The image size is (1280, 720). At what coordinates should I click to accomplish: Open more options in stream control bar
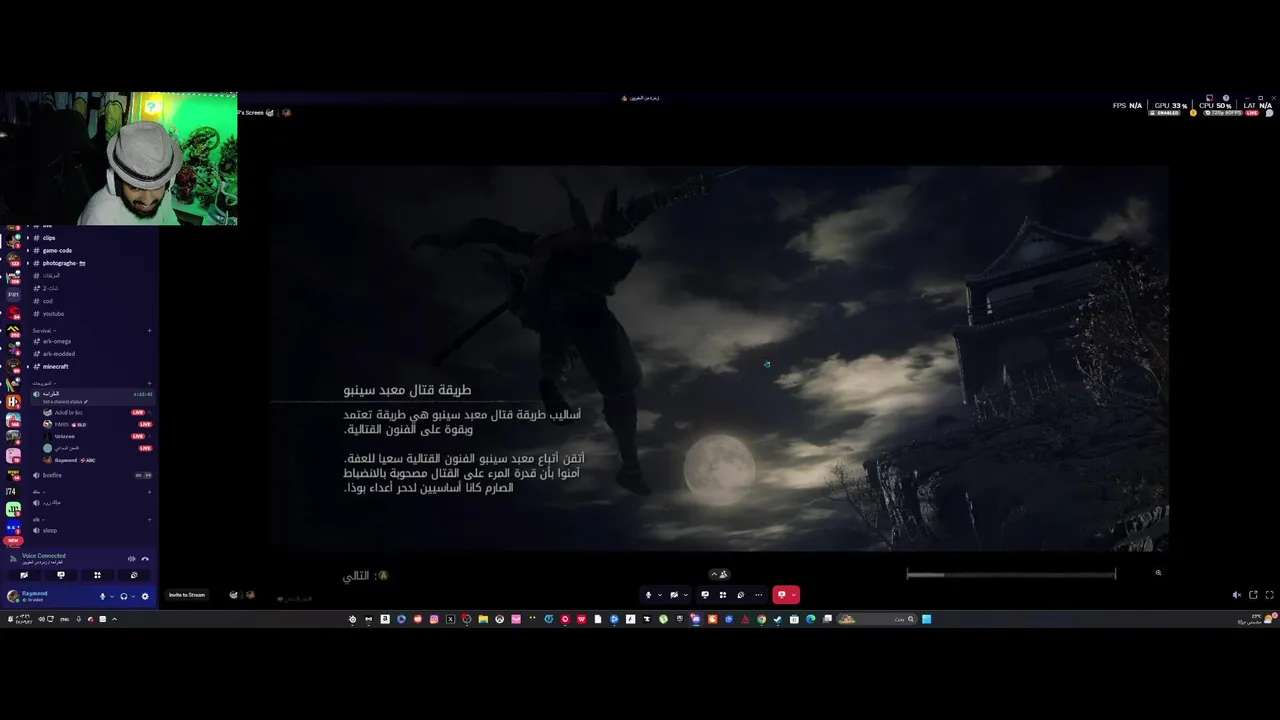(x=758, y=595)
